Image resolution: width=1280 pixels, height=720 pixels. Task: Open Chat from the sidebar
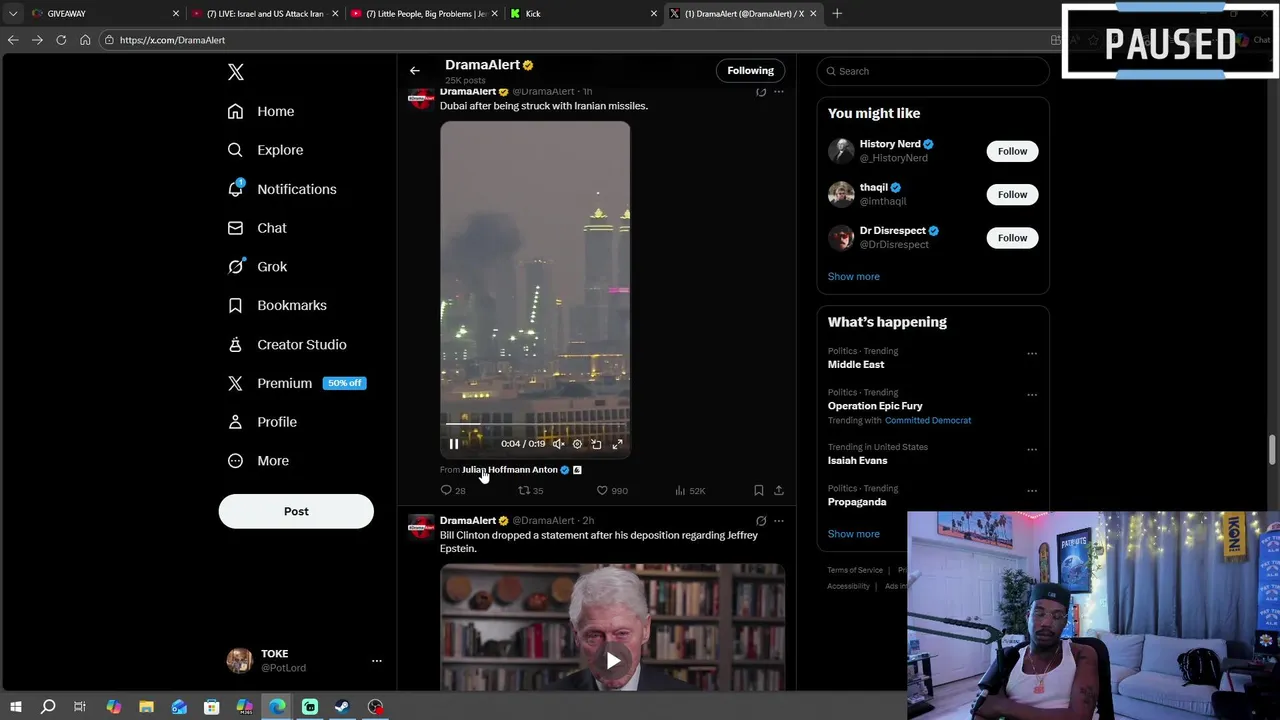coord(257,228)
